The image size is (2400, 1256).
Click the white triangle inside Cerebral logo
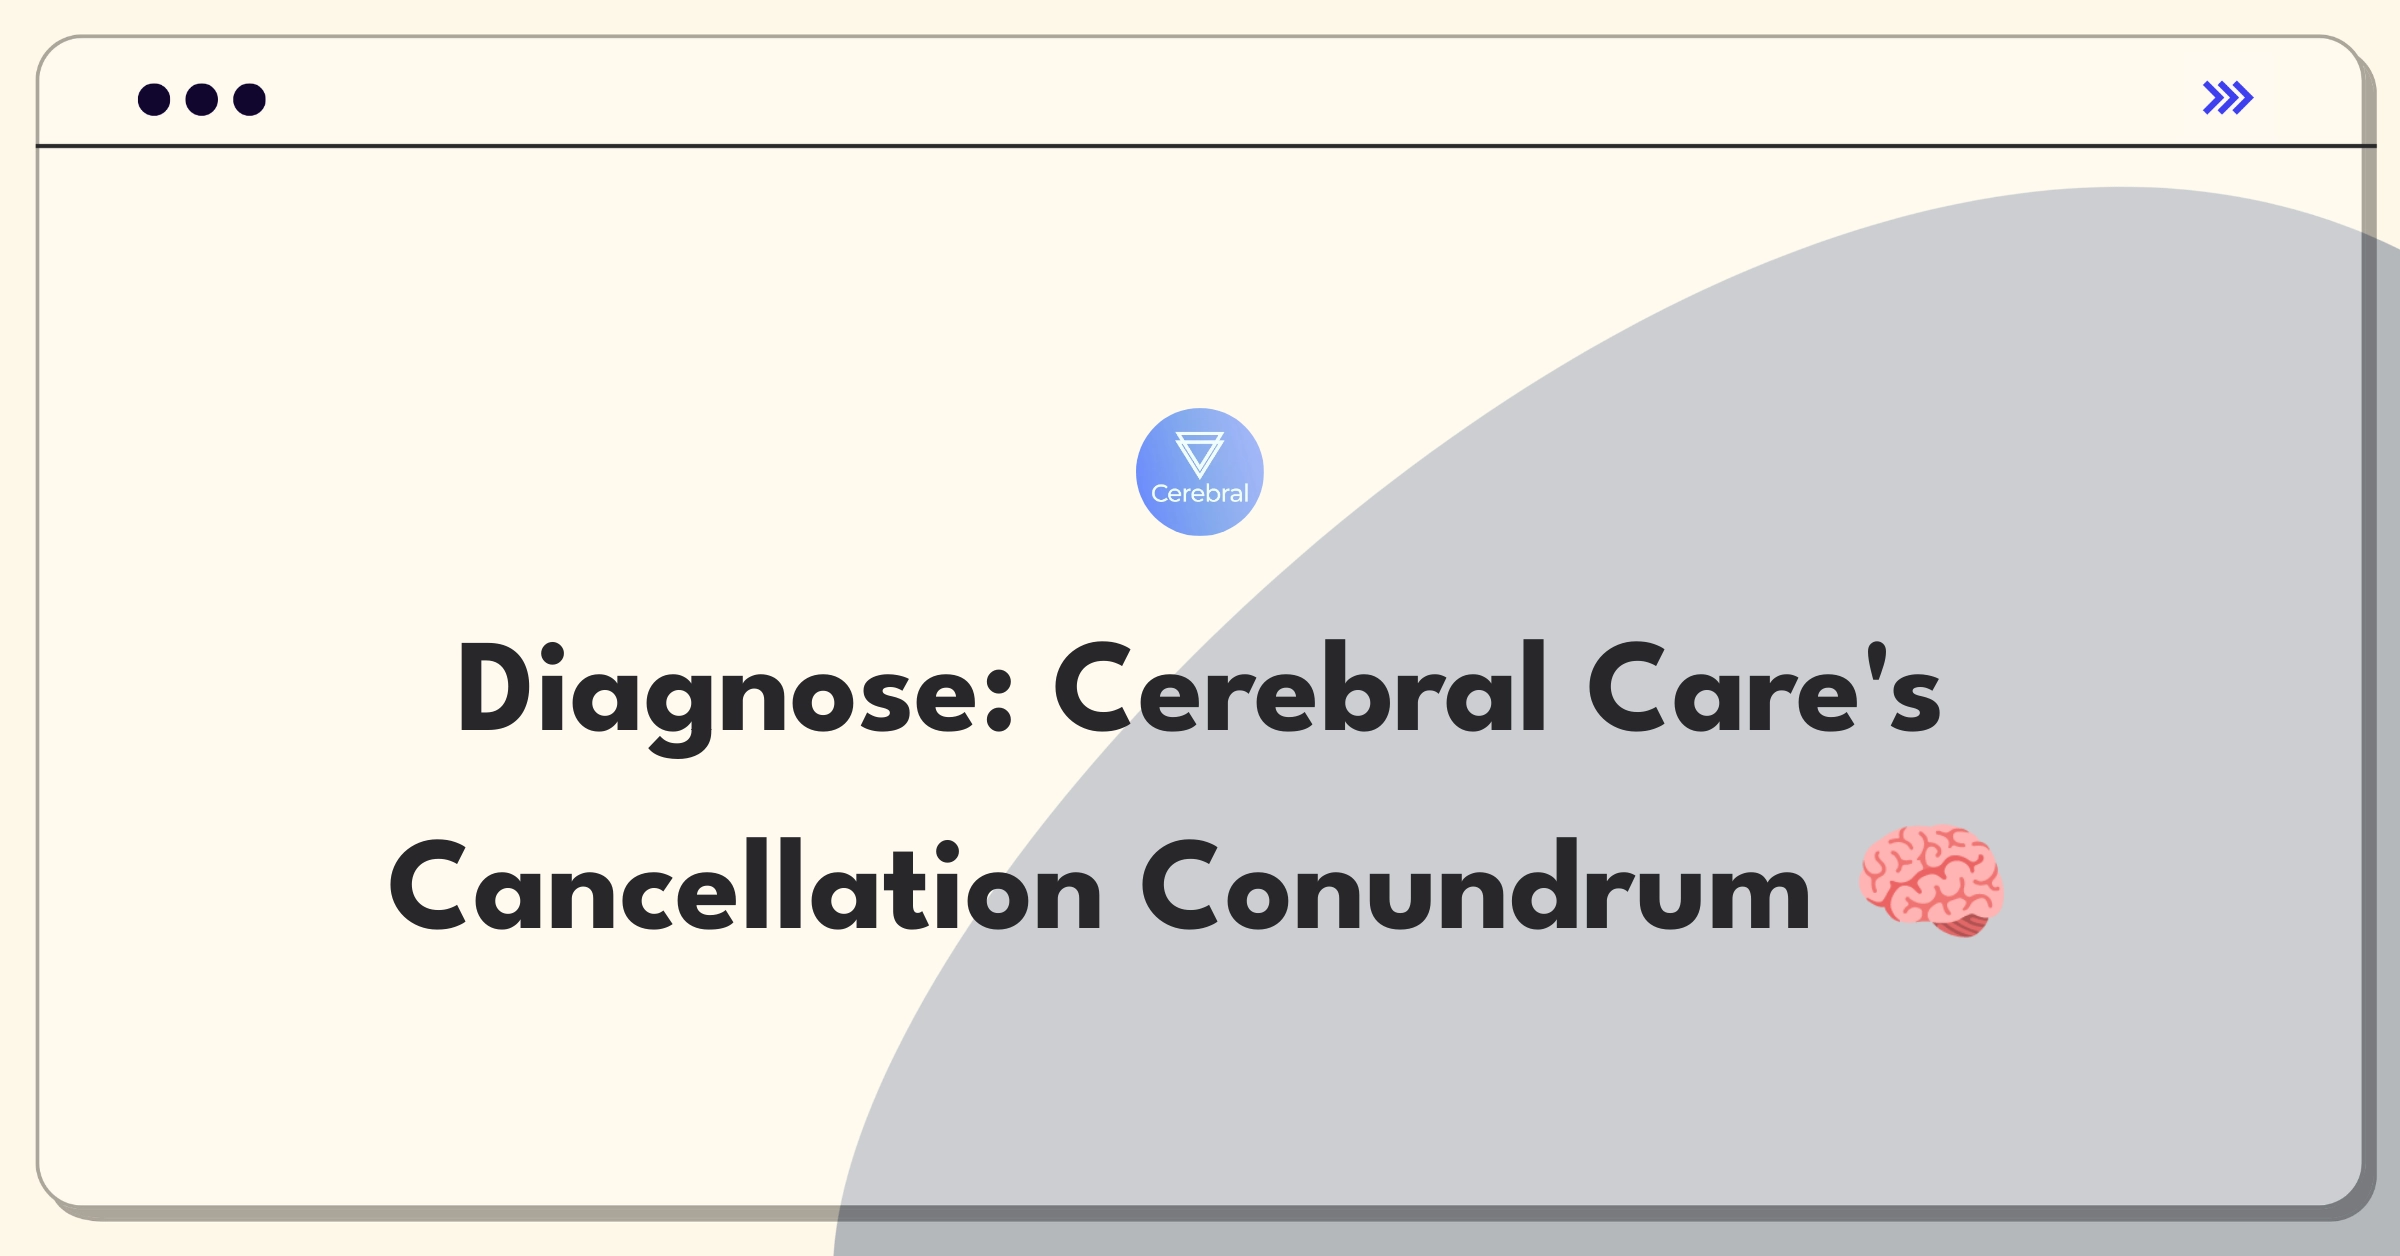[x=1199, y=454]
